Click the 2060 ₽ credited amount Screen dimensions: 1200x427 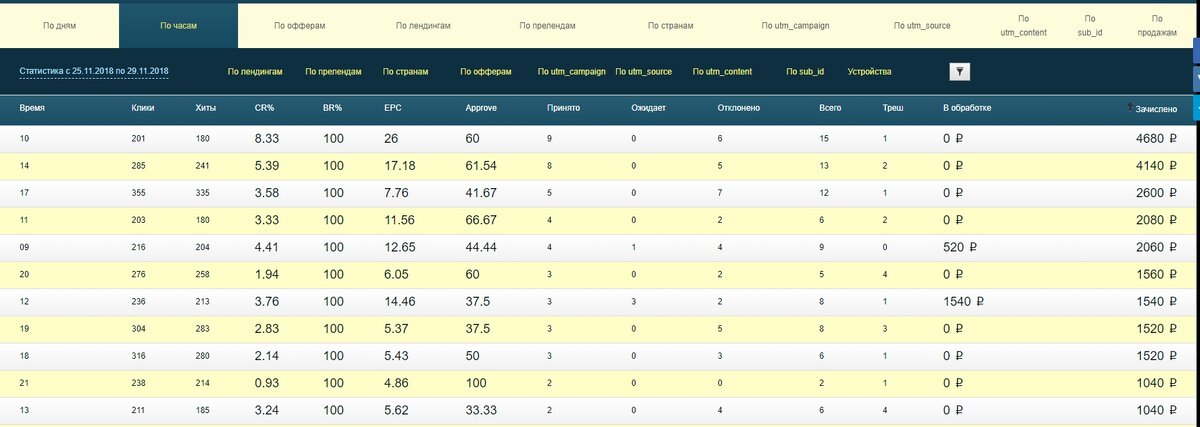tap(1156, 246)
